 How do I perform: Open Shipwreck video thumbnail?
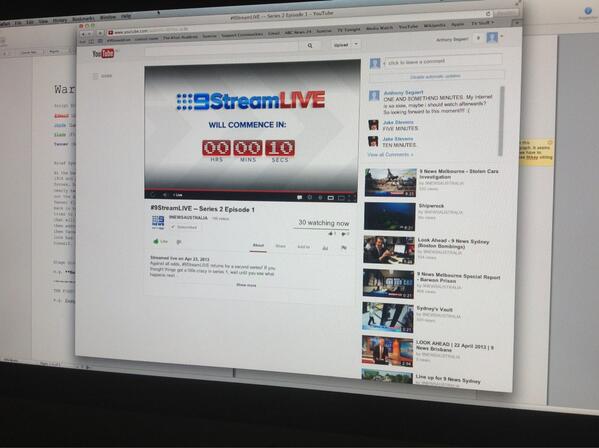tap(390, 217)
